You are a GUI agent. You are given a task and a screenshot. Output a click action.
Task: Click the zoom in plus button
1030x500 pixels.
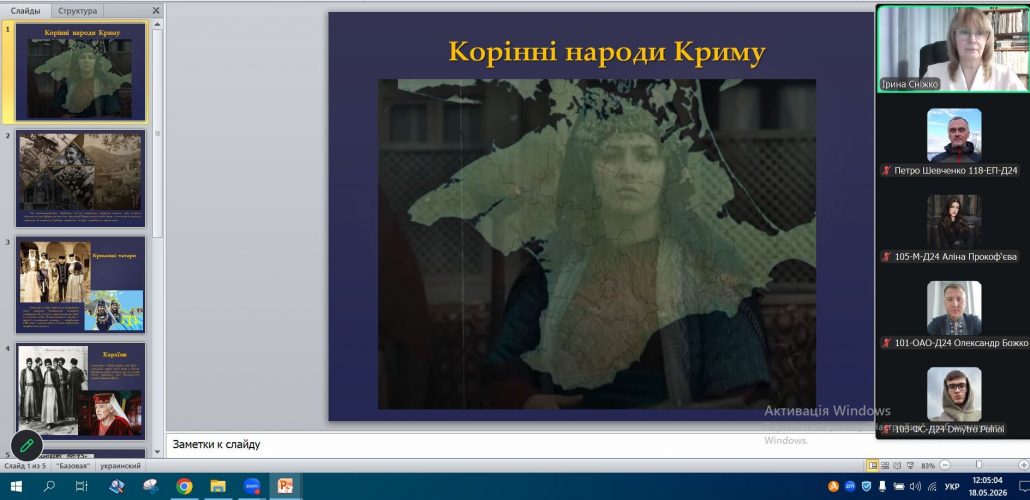1023,465
